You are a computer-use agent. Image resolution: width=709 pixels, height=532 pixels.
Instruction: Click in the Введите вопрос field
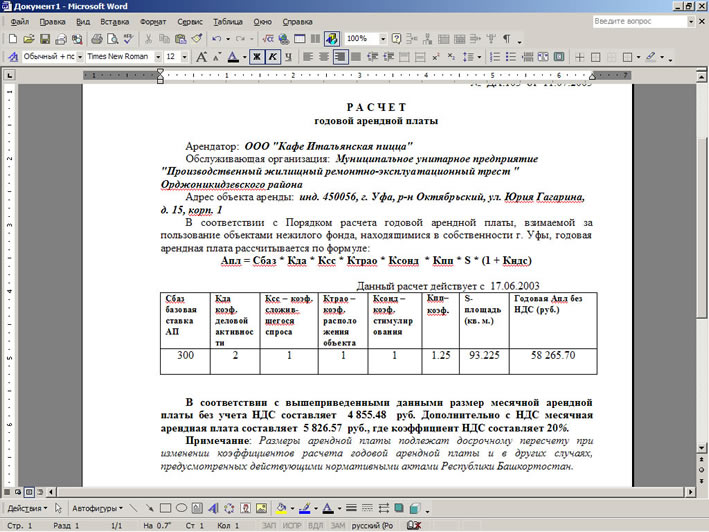point(640,21)
